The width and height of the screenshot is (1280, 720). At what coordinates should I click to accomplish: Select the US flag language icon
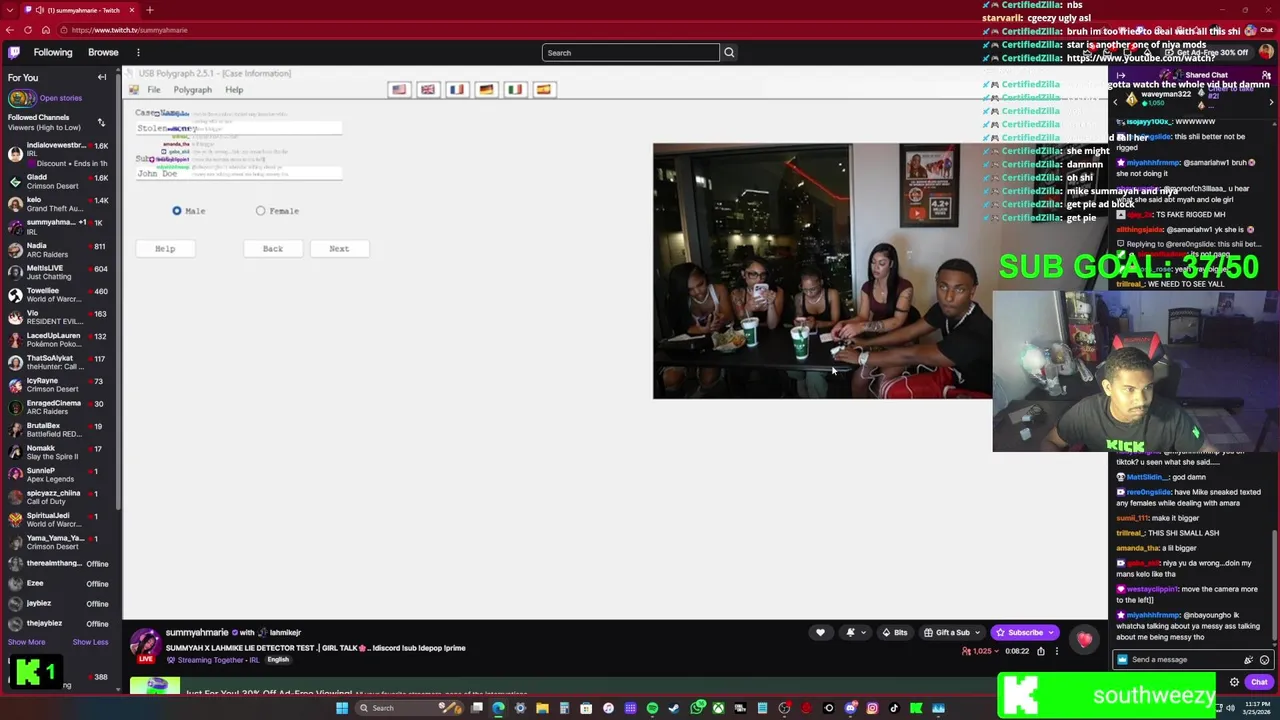[x=399, y=89]
